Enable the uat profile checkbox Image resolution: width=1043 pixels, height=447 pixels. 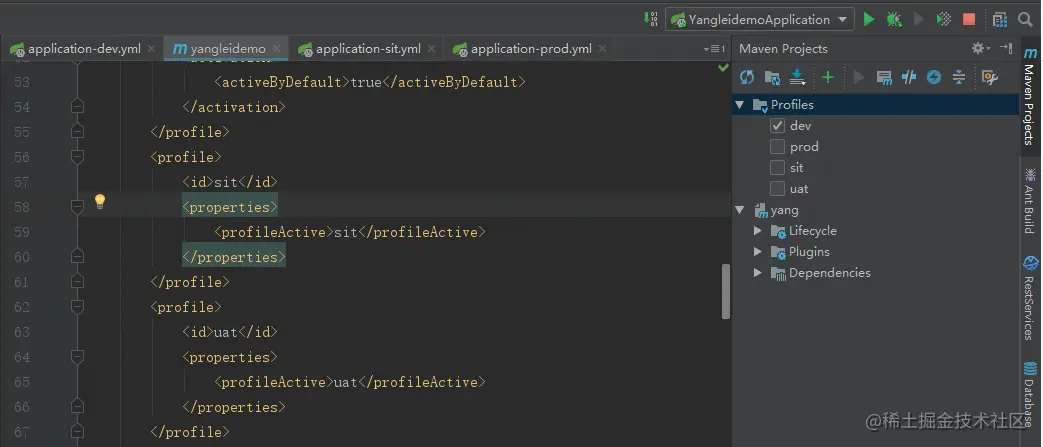[x=777, y=189]
